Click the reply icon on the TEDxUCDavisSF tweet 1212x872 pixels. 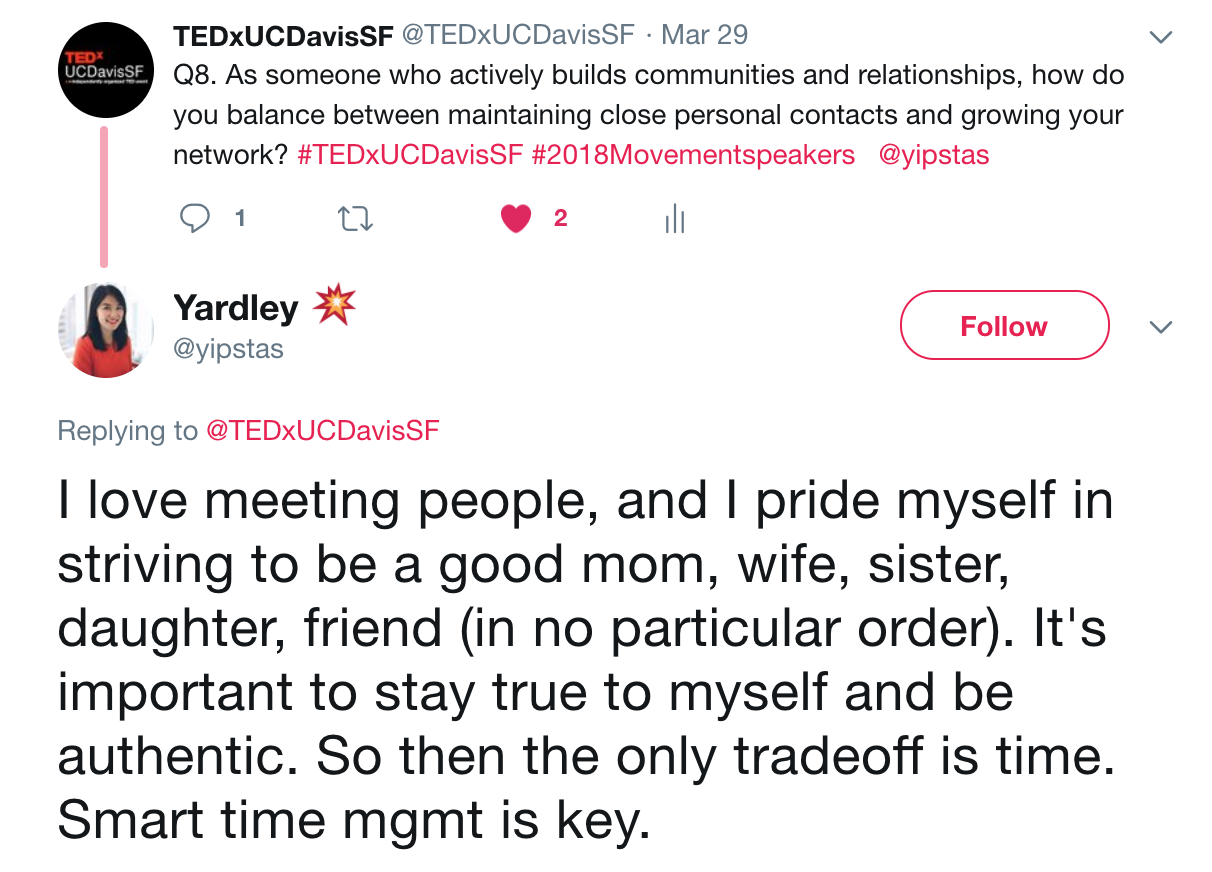[x=196, y=218]
